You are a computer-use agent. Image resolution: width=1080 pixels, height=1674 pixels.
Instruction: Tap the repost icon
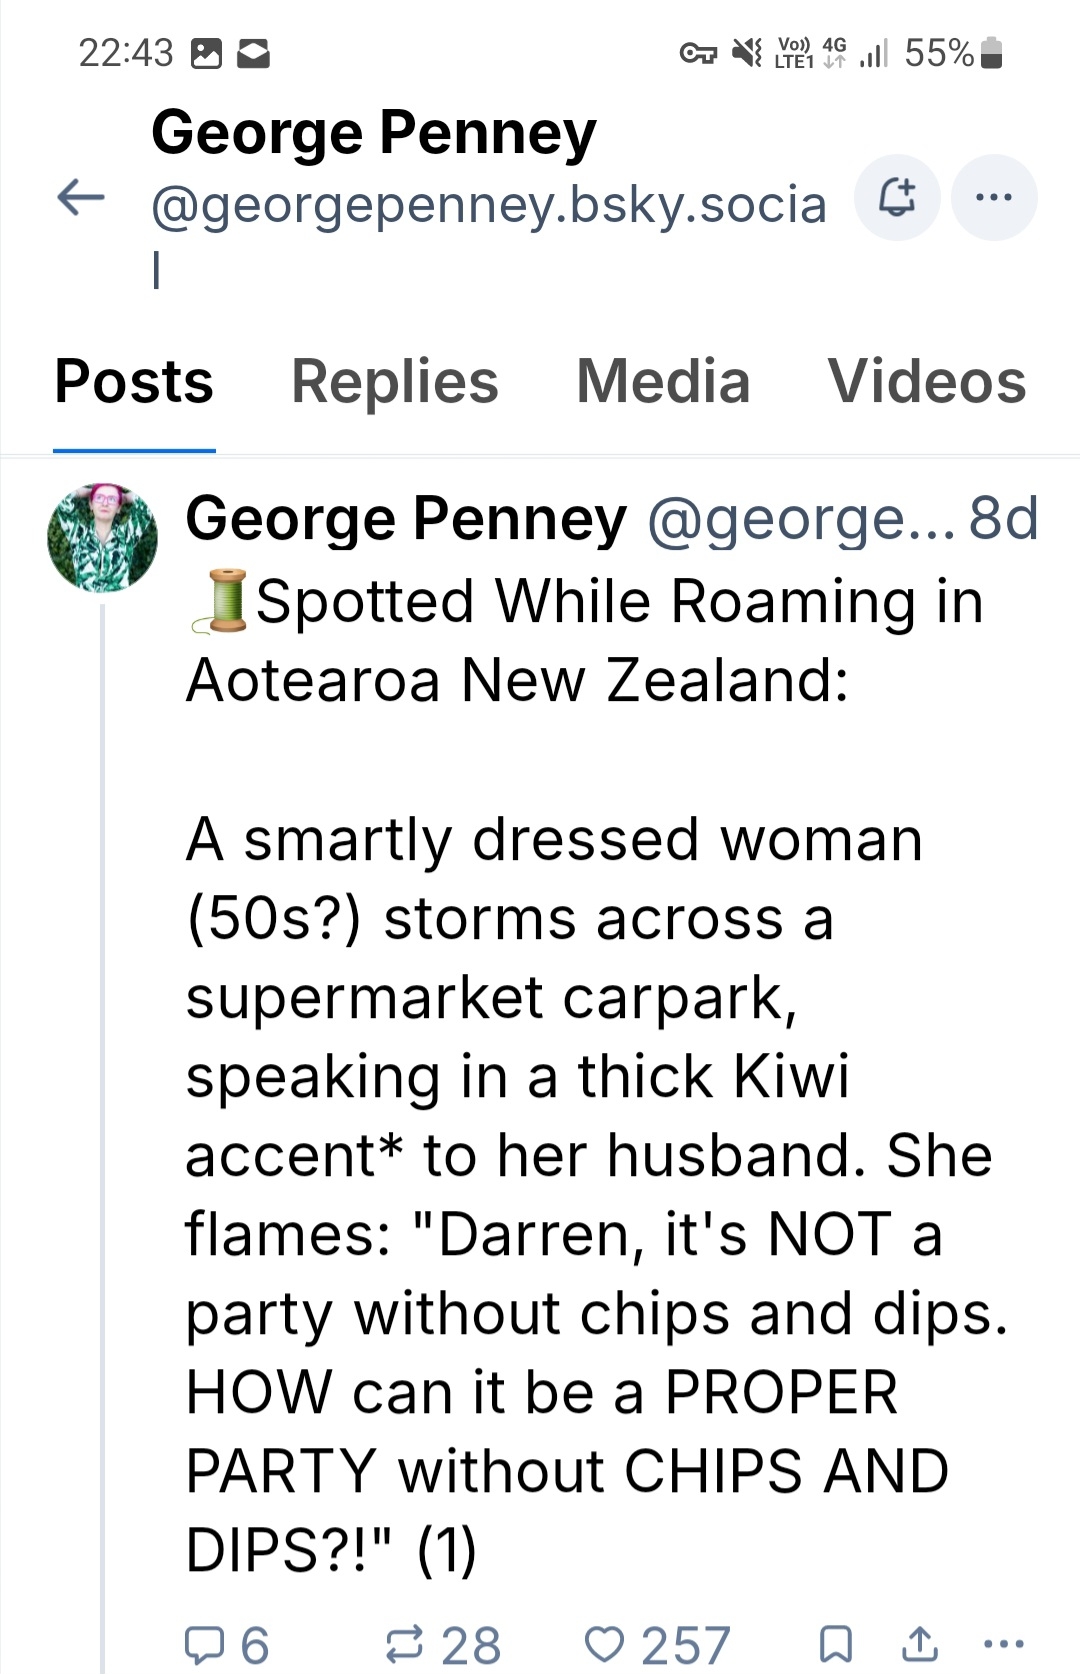[x=405, y=1643]
